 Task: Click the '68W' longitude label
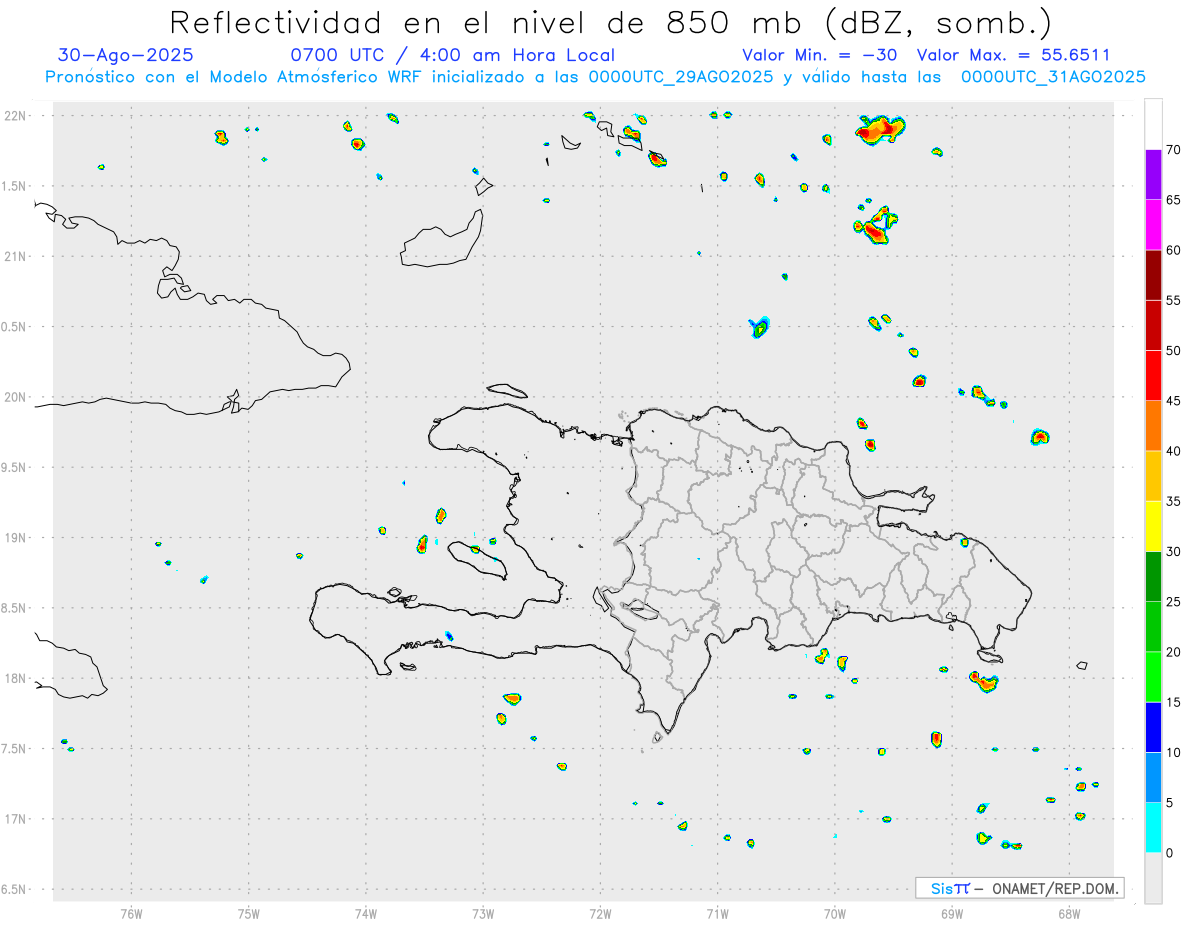tap(1068, 913)
